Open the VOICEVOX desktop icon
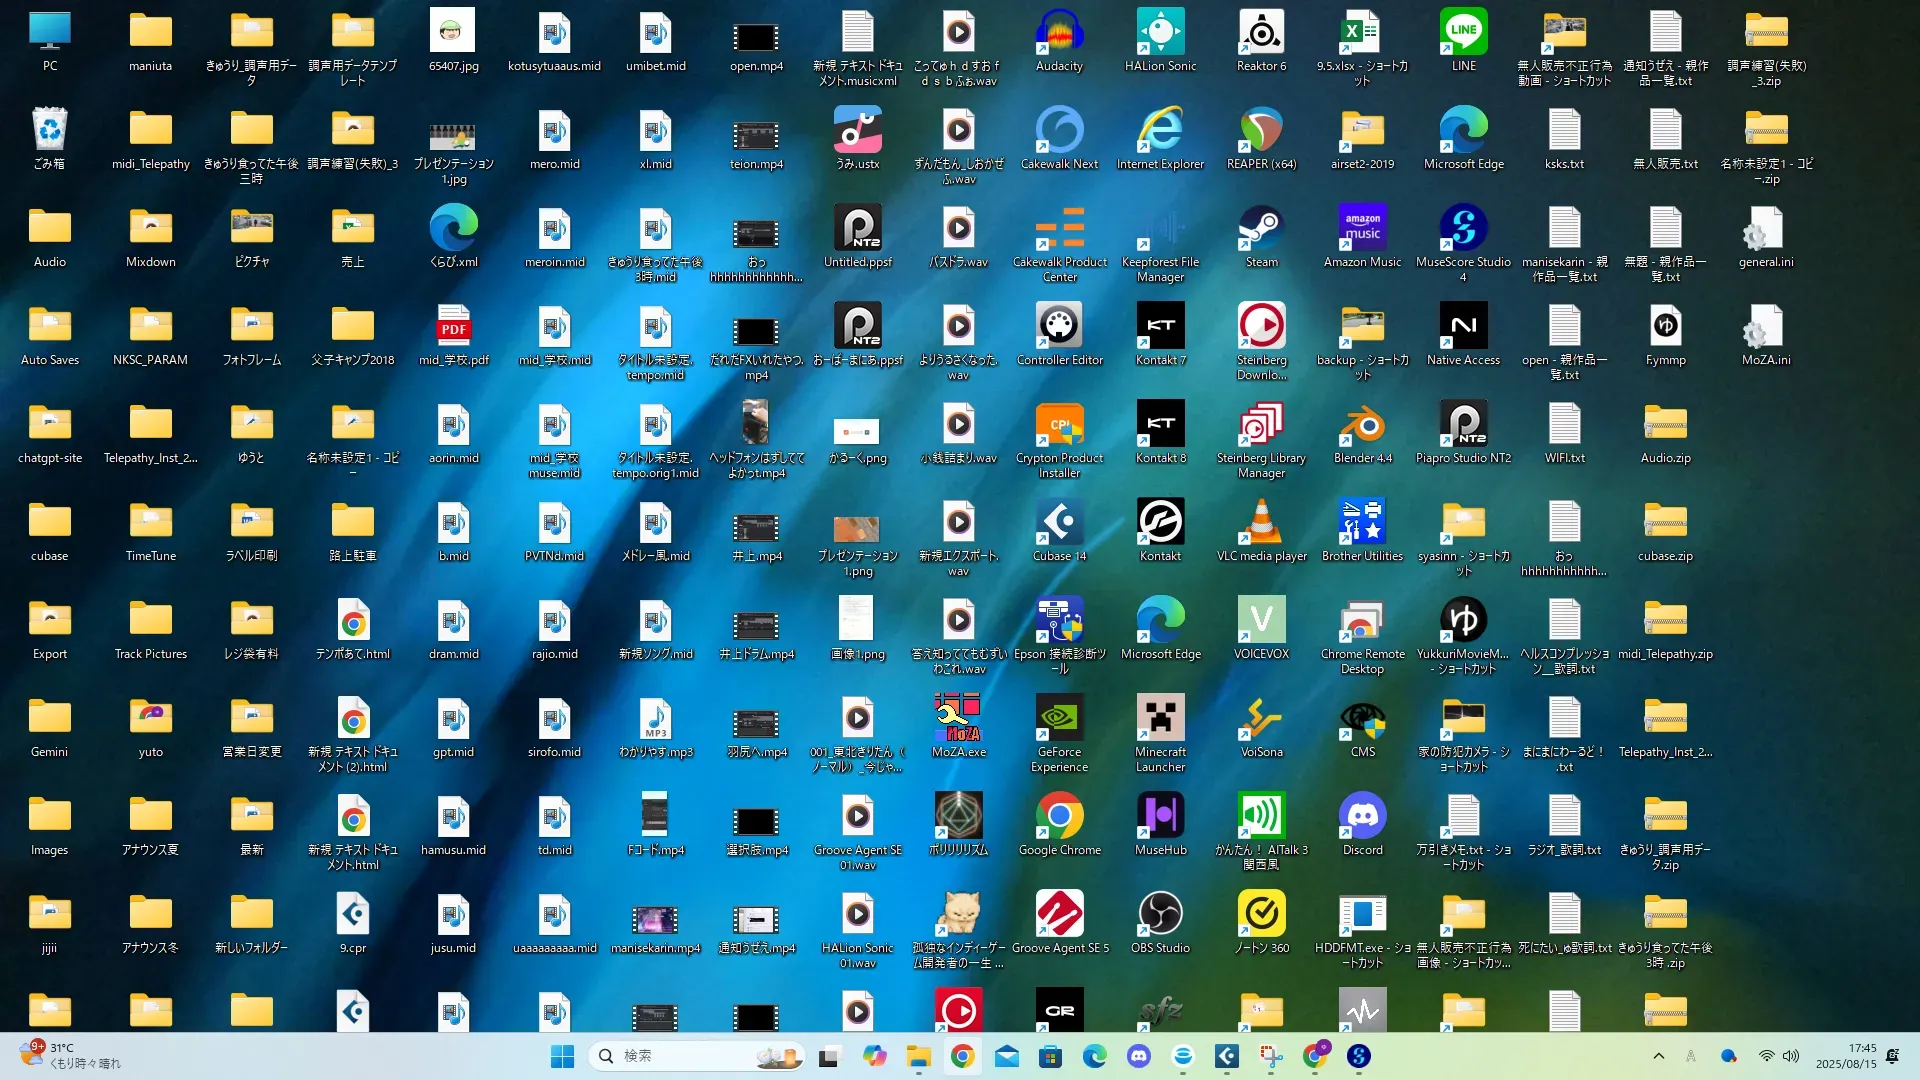This screenshot has width=1920, height=1080. click(1261, 622)
